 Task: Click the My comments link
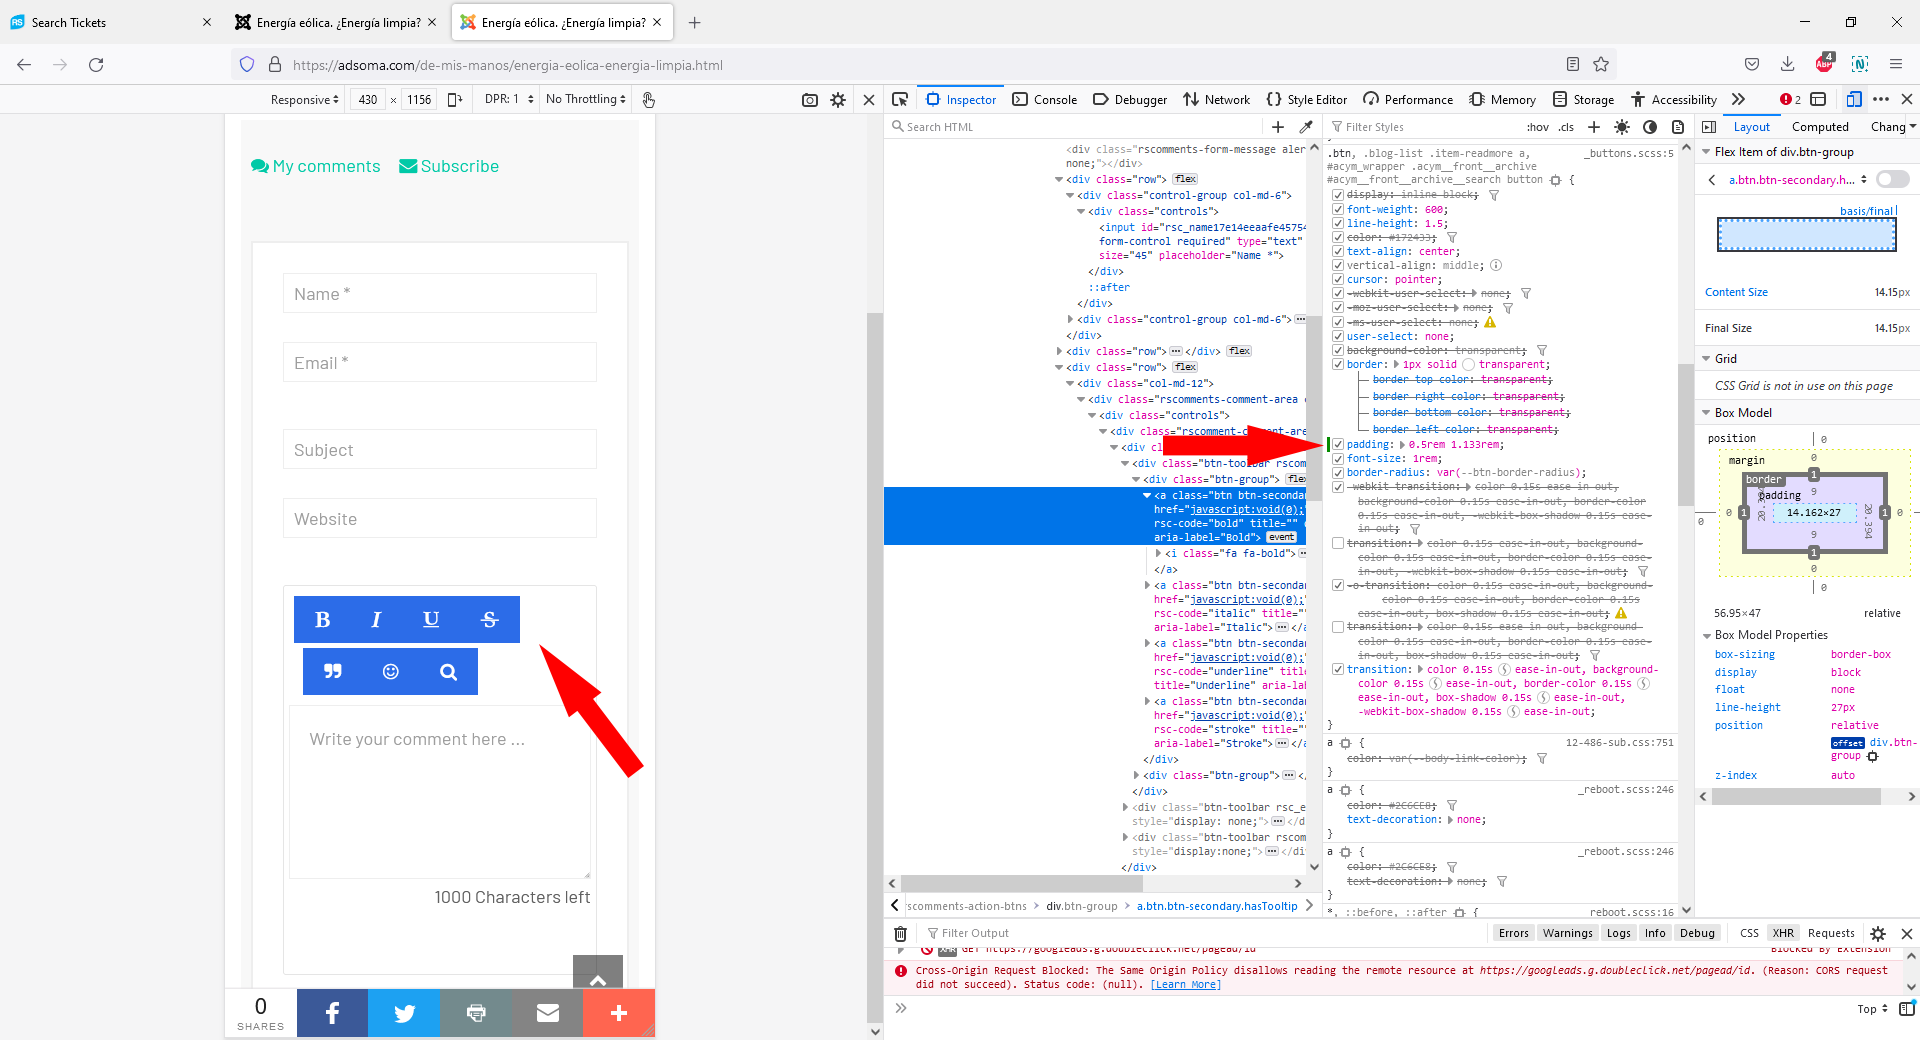316,166
